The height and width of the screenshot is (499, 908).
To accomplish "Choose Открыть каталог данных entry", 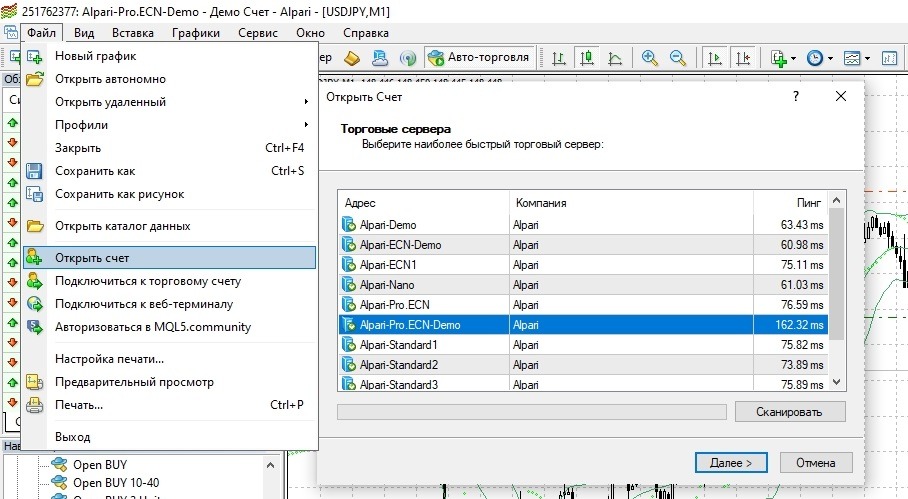I will point(170,226).
